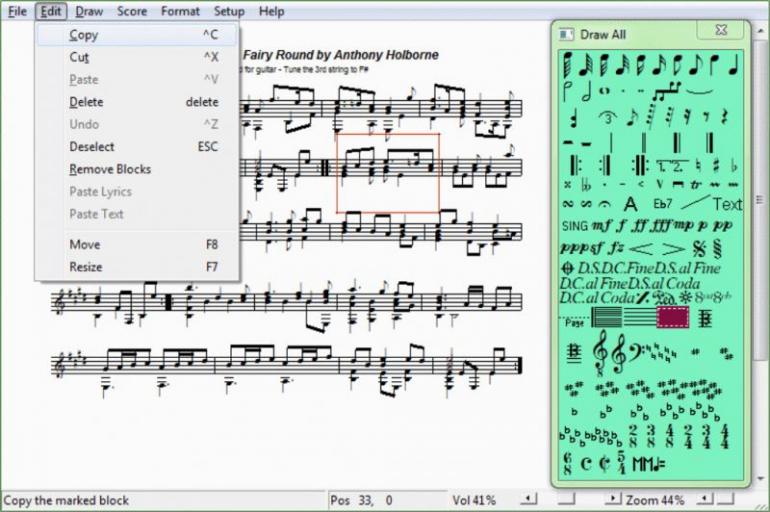
Task: Pick the D.C. al Coda marking
Action: (x=597, y=297)
